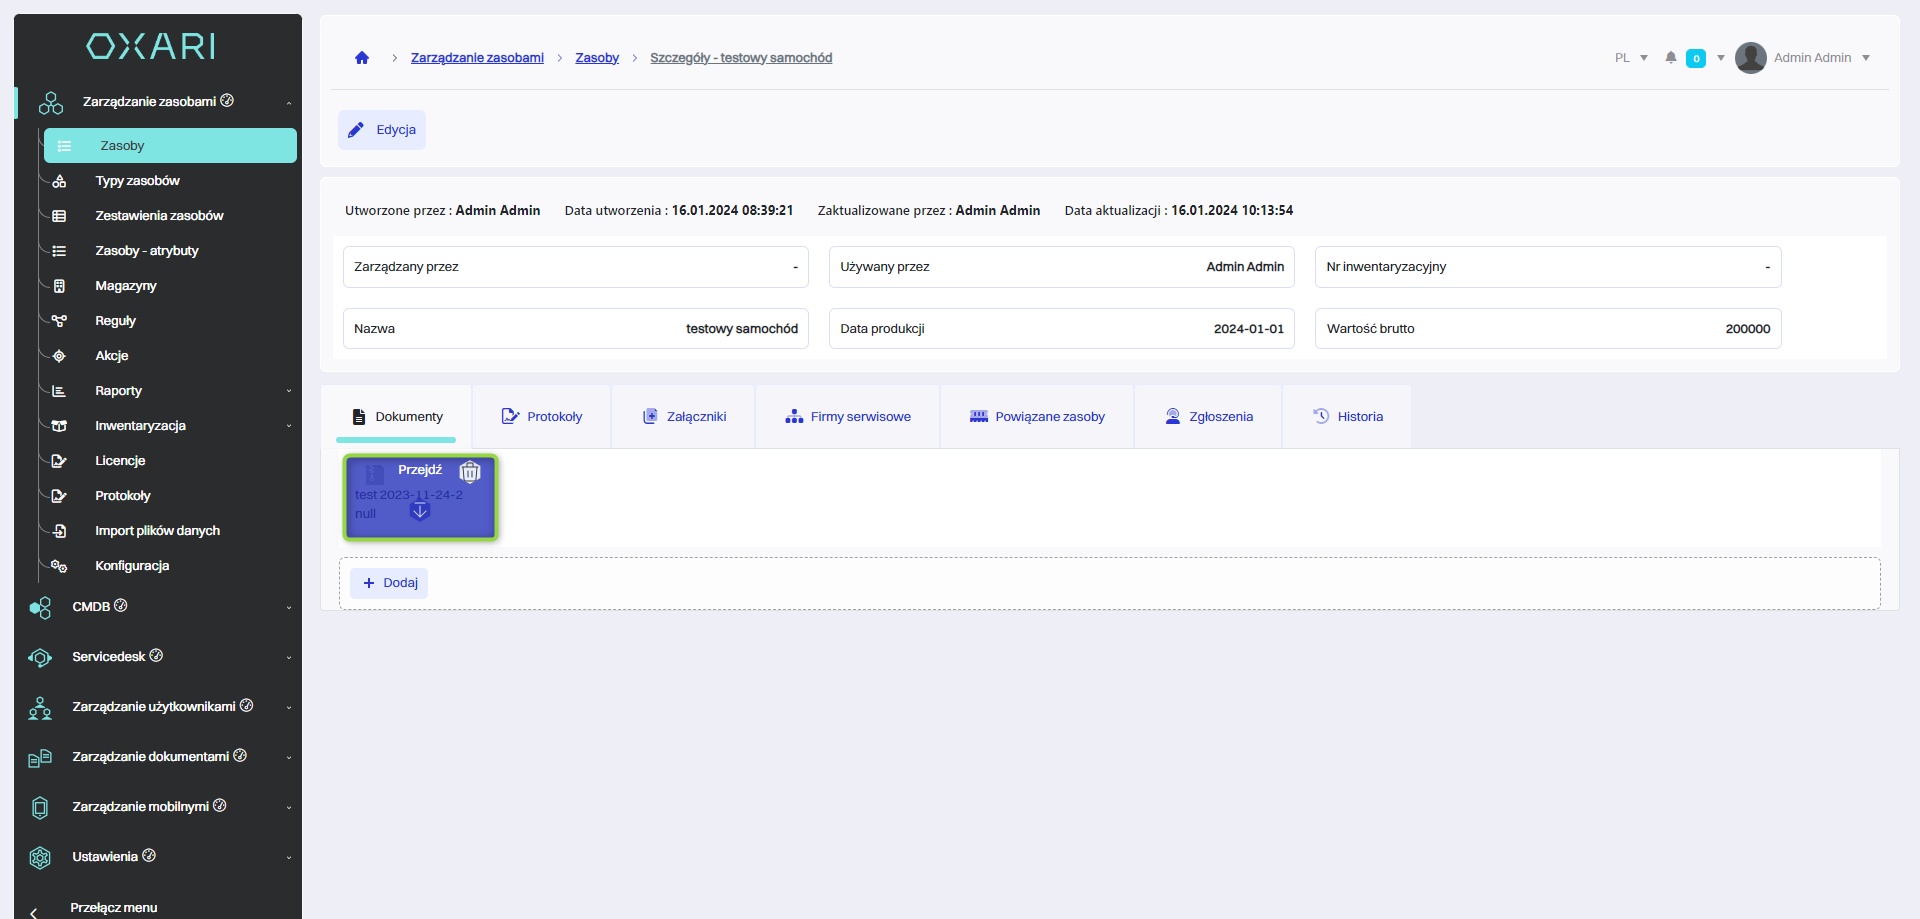Open the CMDB module icon
The height and width of the screenshot is (919, 1920).
point(40,607)
